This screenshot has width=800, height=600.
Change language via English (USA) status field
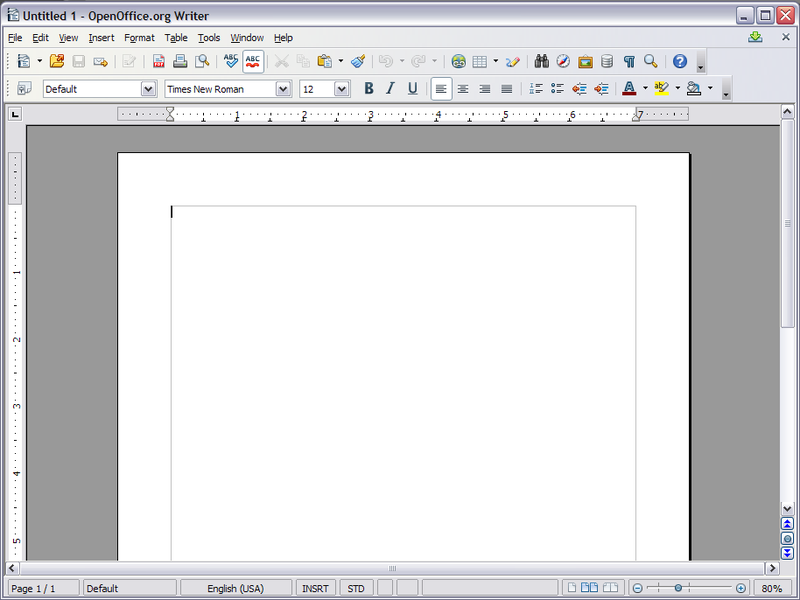point(237,587)
